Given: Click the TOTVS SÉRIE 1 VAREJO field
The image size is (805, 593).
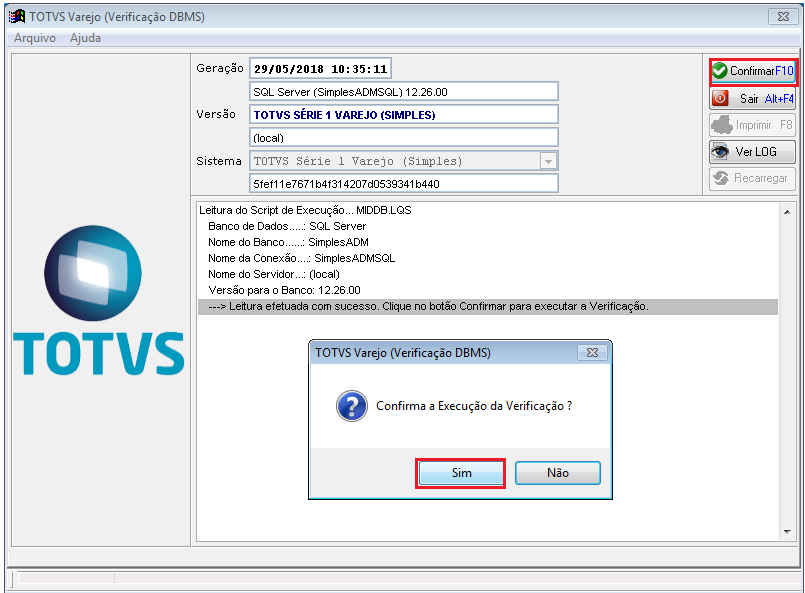Looking at the screenshot, I should (x=404, y=115).
